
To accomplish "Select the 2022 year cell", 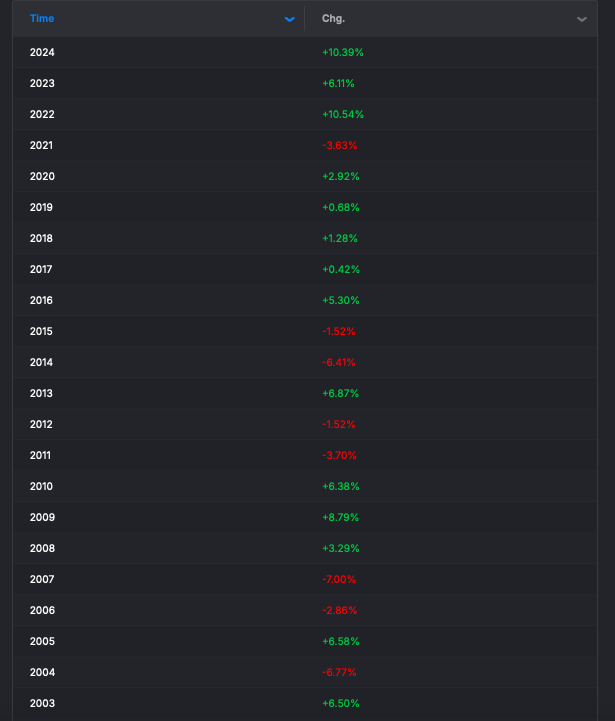I will (x=42, y=114).
